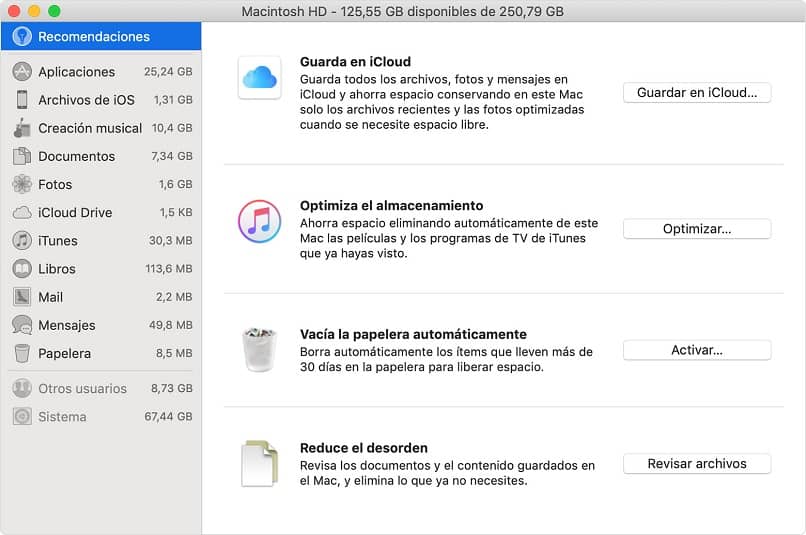The height and width of the screenshot is (535, 806).
Task: Click the Optimizar... button
Action: [x=697, y=229]
